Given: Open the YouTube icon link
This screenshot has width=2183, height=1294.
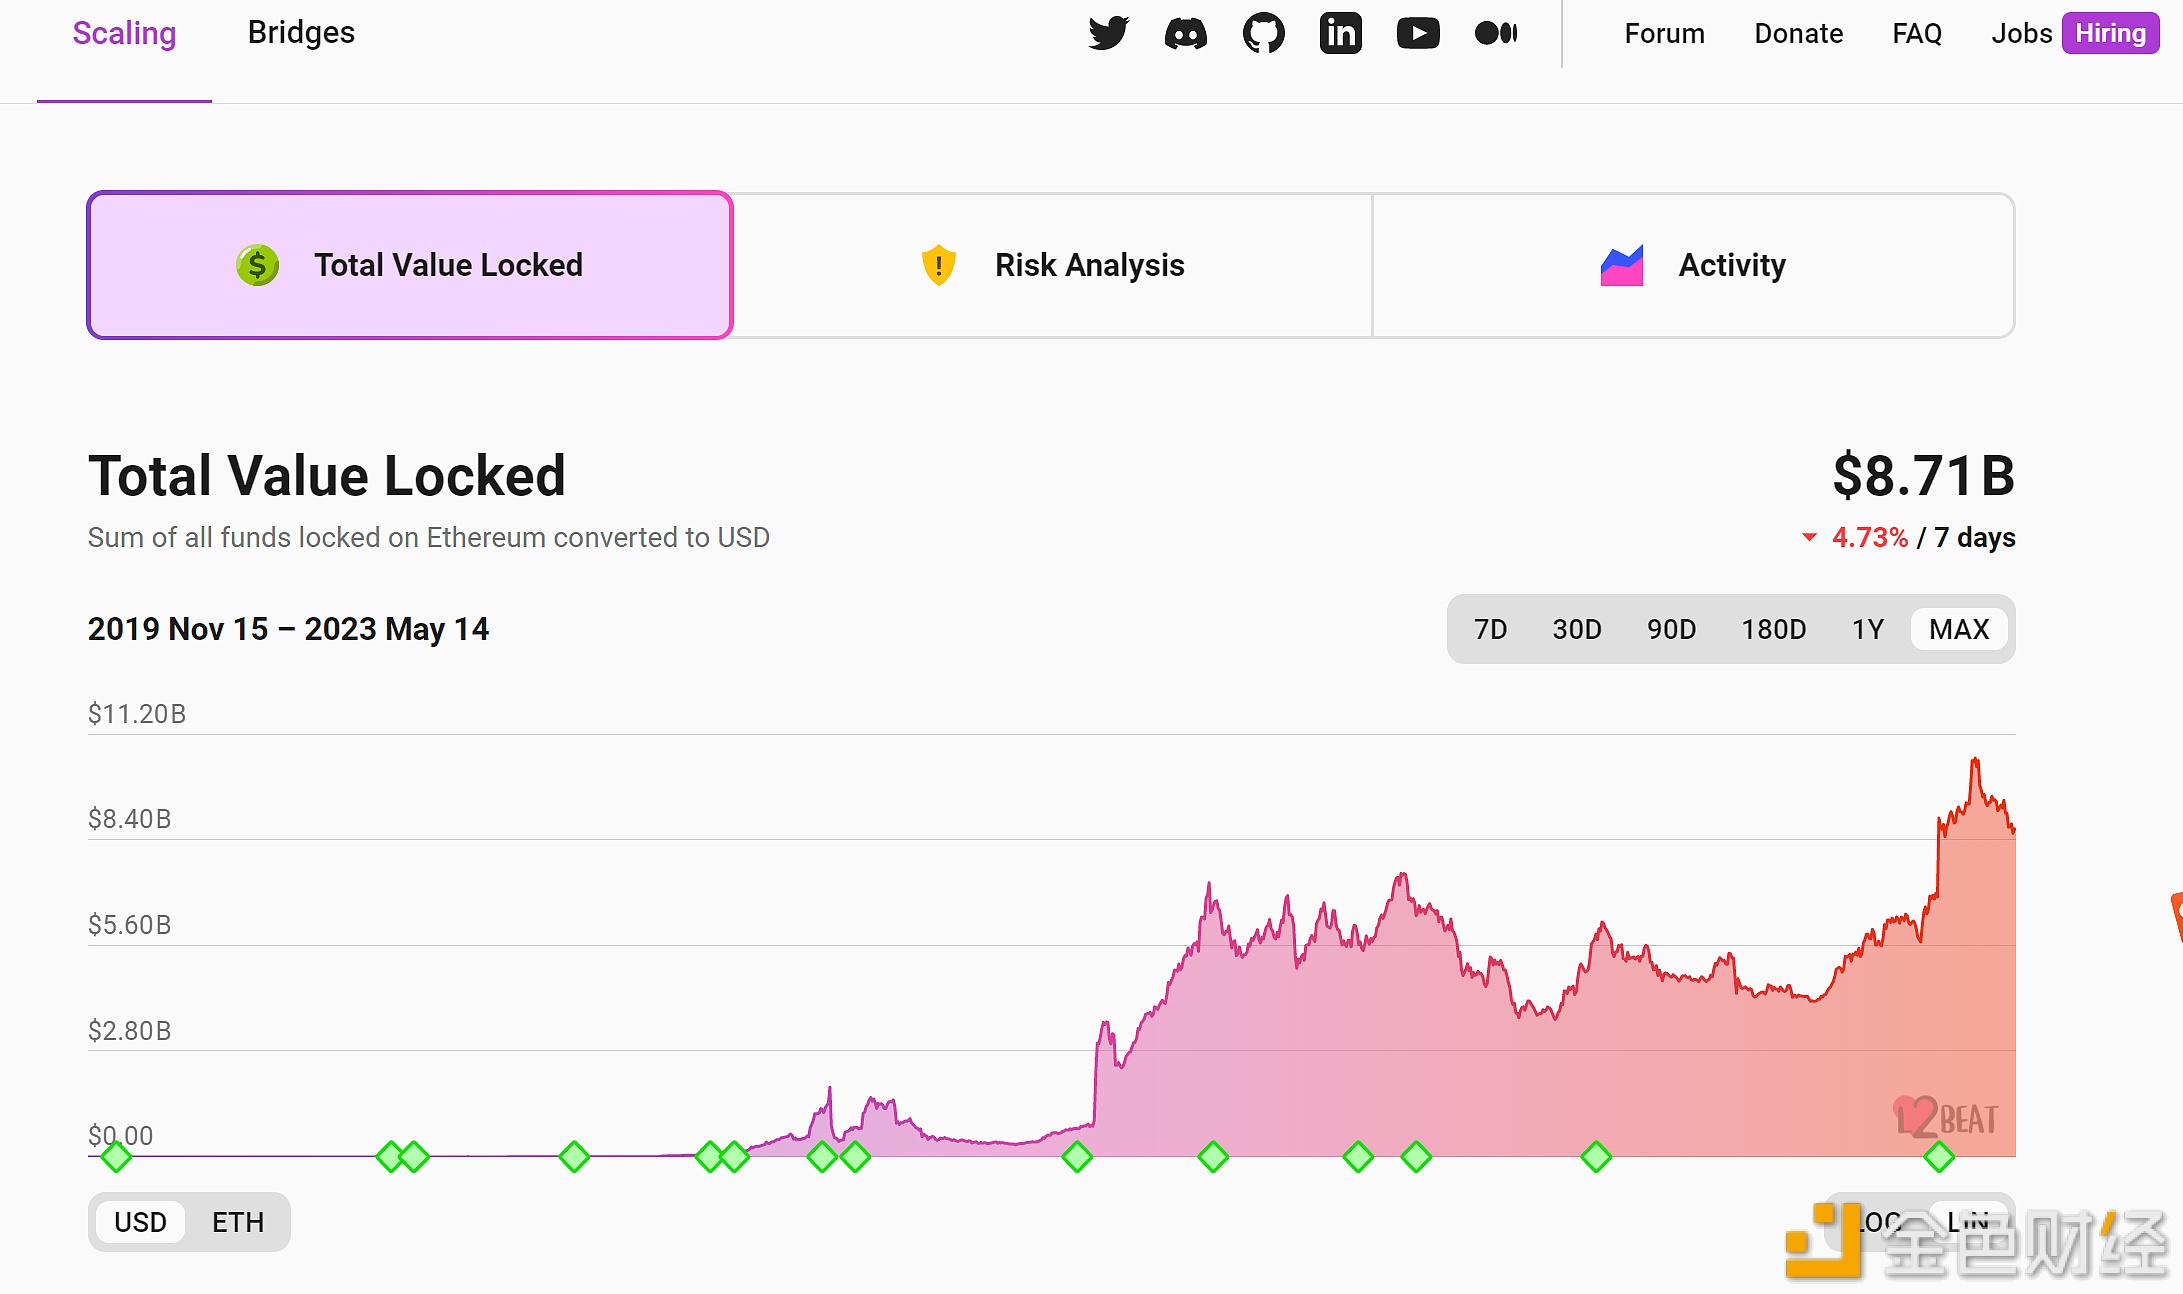Looking at the screenshot, I should [1418, 33].
